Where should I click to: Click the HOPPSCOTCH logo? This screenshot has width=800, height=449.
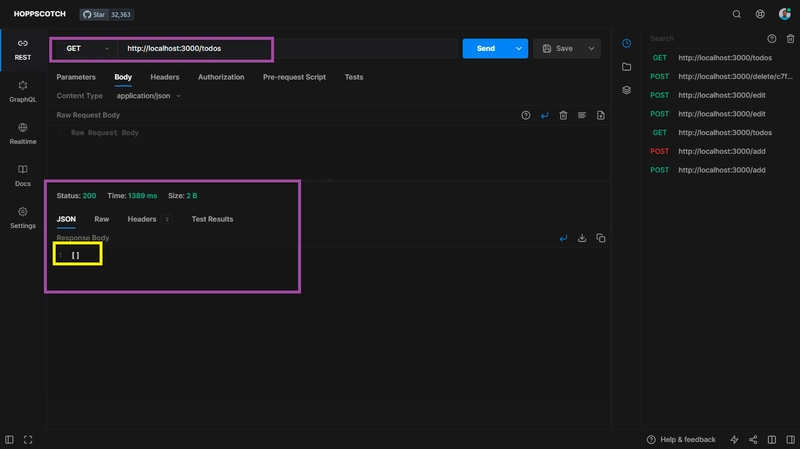point(40,14)
